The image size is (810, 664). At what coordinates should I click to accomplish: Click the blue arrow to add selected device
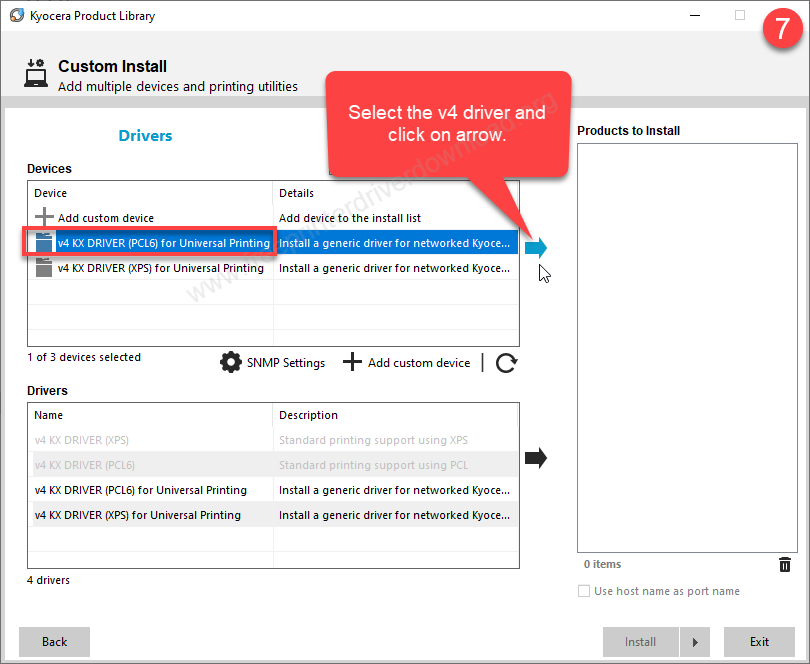click(x=536, y=248)
